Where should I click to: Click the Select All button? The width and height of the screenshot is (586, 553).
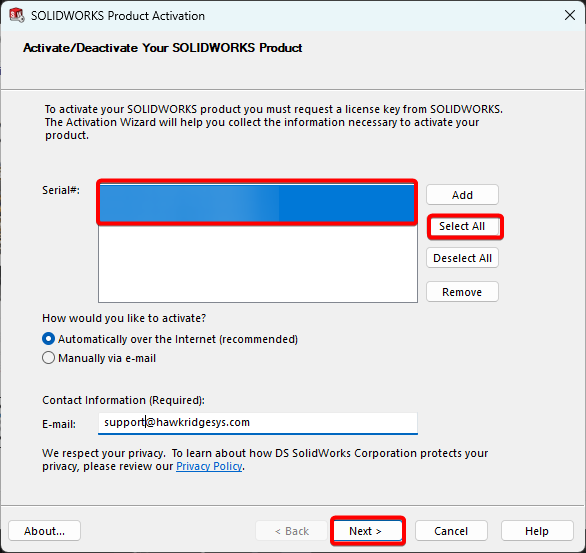pos(462,226)
